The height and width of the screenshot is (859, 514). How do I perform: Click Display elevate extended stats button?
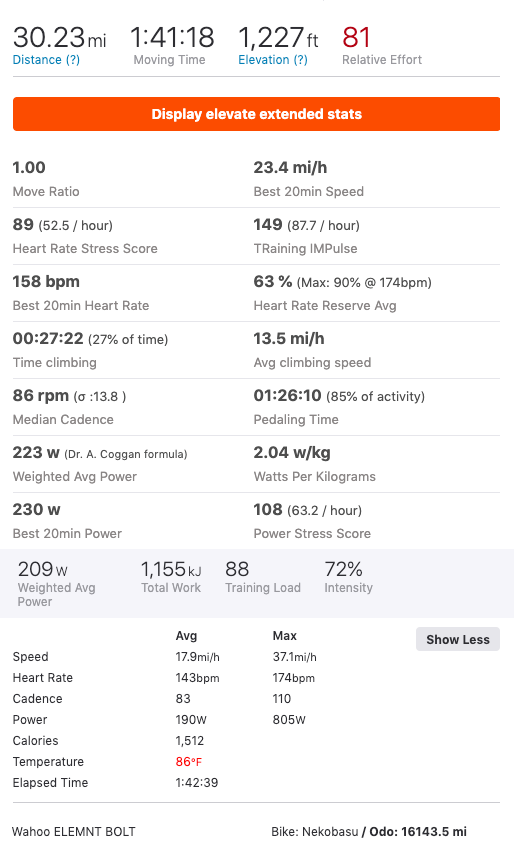[x=256, y=114]
